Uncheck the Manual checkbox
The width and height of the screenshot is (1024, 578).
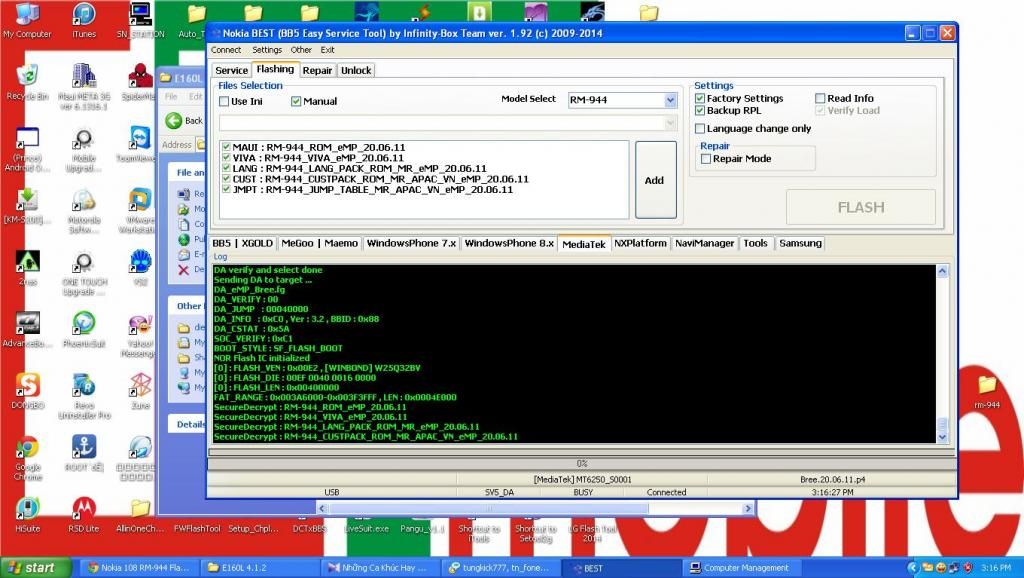click(296, 101)
